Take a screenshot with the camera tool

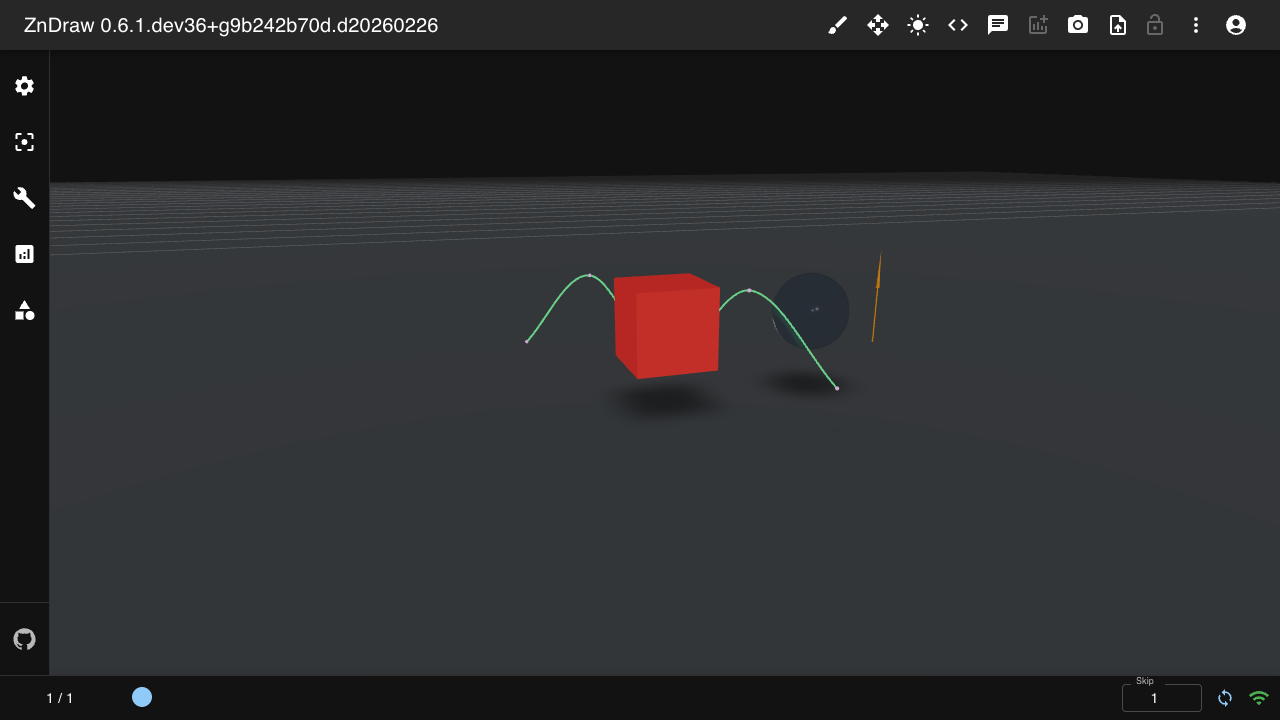pyautogui.click(x=1077, y=25)
